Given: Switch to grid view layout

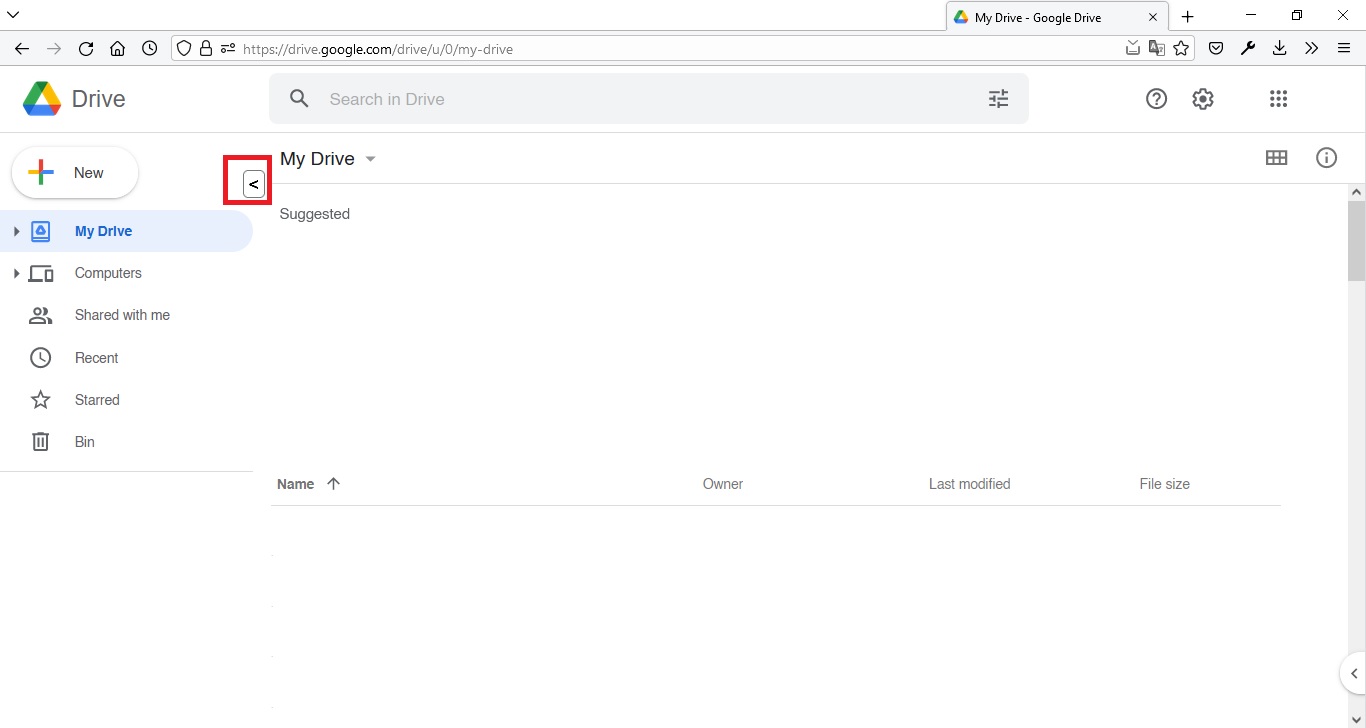Looking at the screenshot, I should (x=1277, y=157).
